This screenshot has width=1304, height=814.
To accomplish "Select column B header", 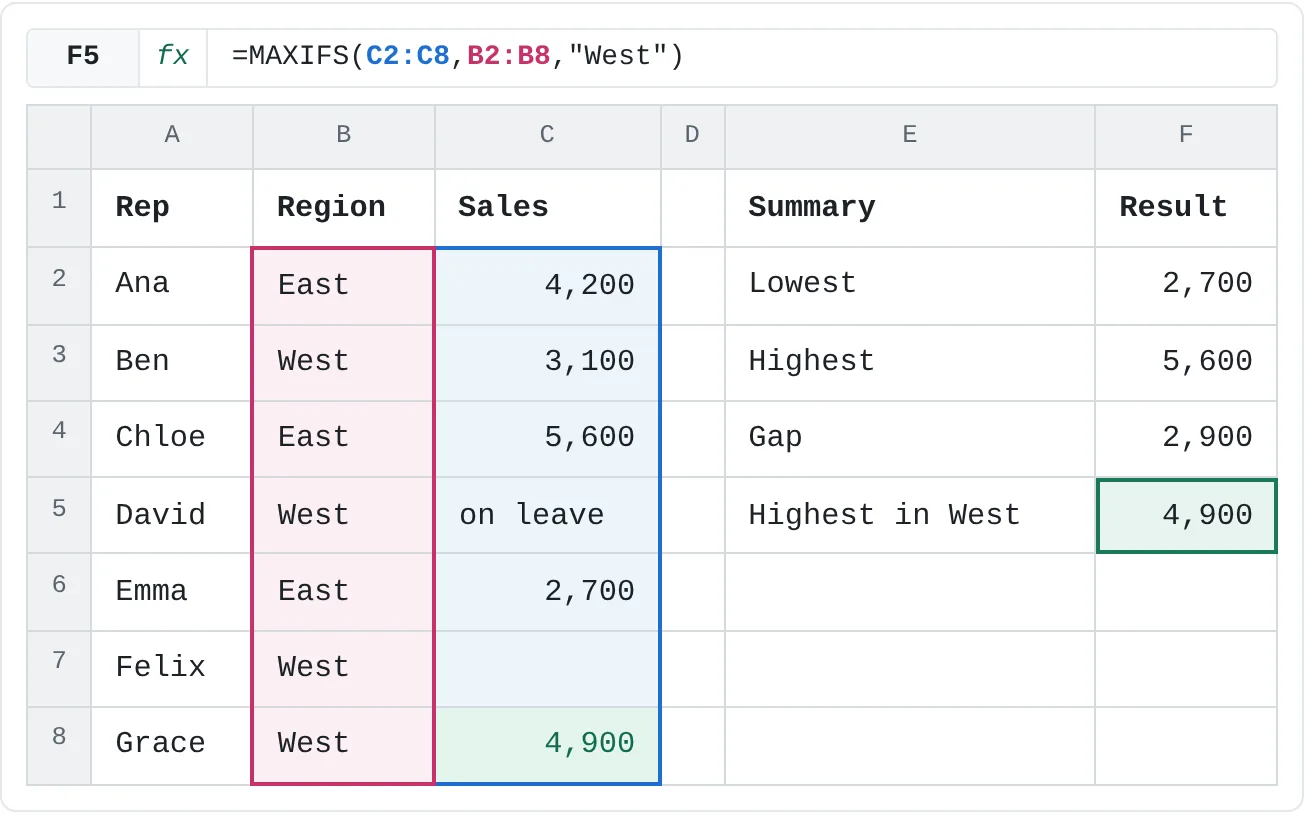I will (x=344, y=135).
